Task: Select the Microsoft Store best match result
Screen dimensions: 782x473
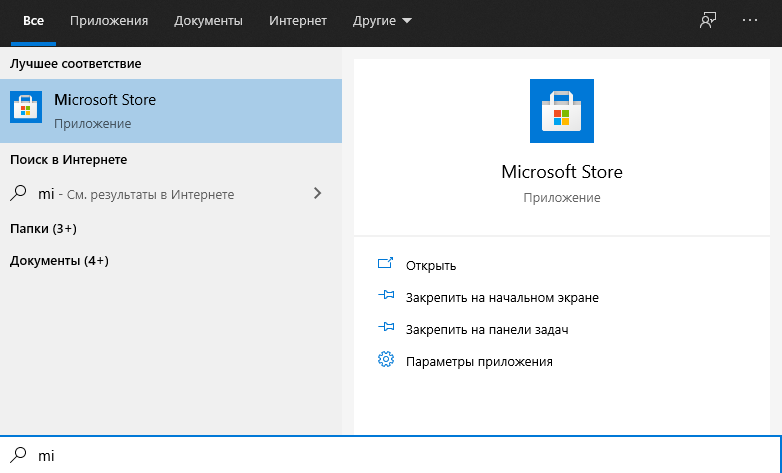Action: (171, 111)
